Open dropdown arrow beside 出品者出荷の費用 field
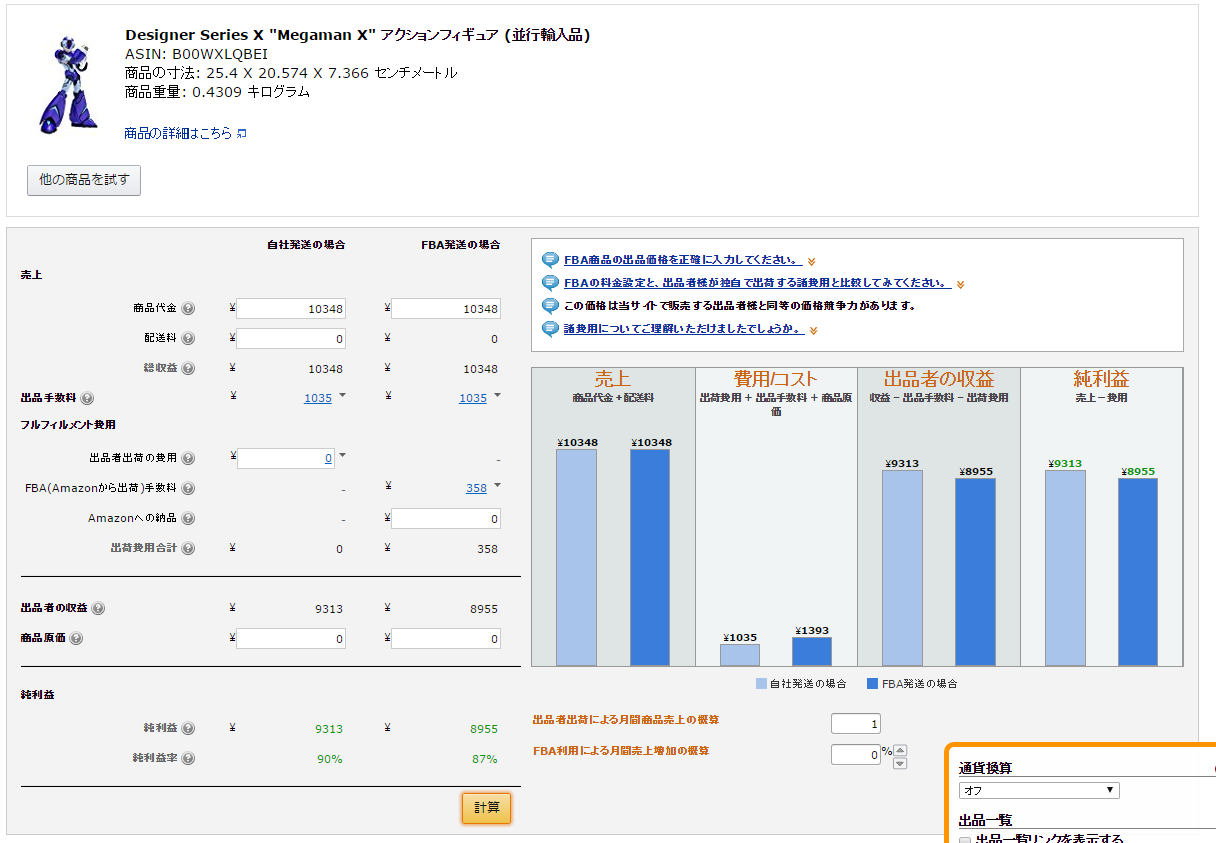 (342, 455)
